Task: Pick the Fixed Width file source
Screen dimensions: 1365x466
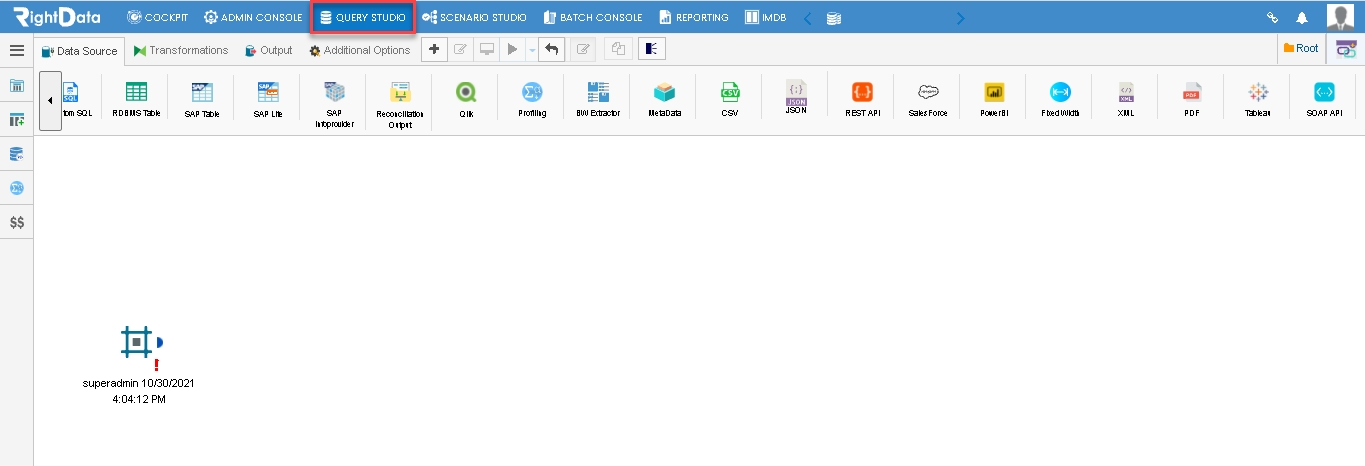Action: [1060, 99]
